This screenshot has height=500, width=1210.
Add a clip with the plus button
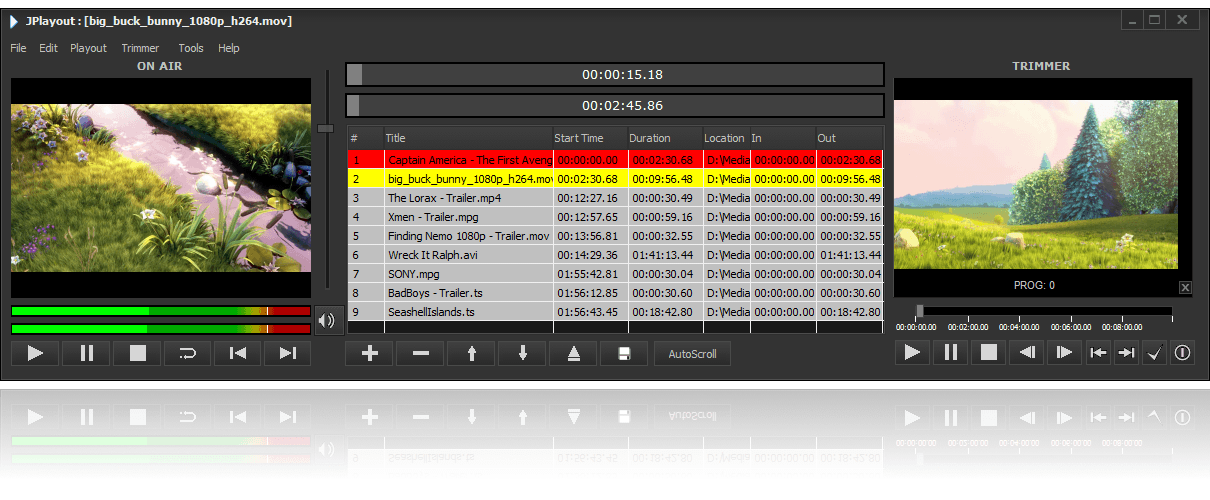pyautogui.click(x=369, y=354)
